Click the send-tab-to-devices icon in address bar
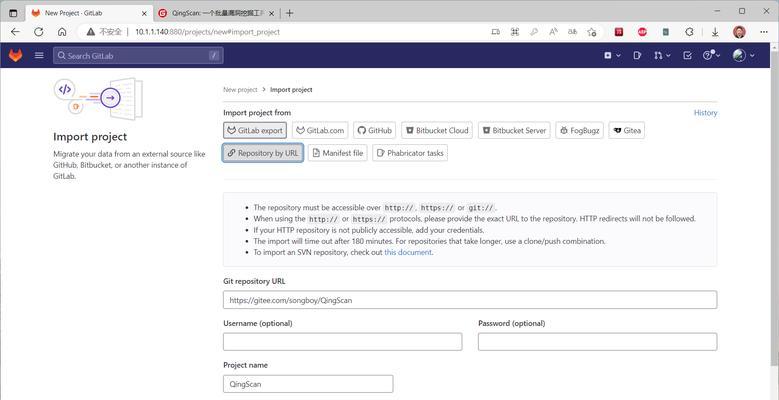779x400 pixels. (x=495, y=32)
